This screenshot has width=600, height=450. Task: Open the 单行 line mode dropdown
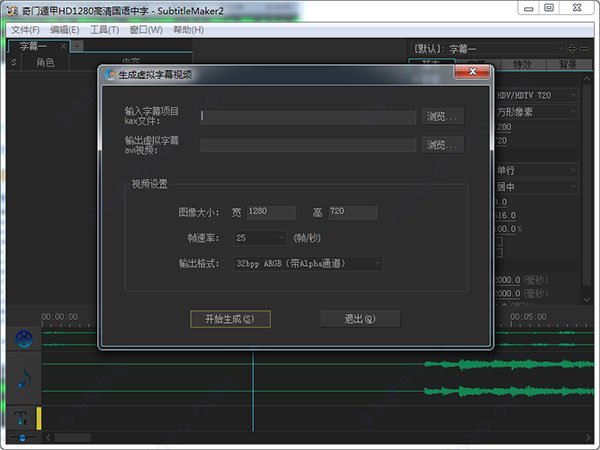(537, 170)
